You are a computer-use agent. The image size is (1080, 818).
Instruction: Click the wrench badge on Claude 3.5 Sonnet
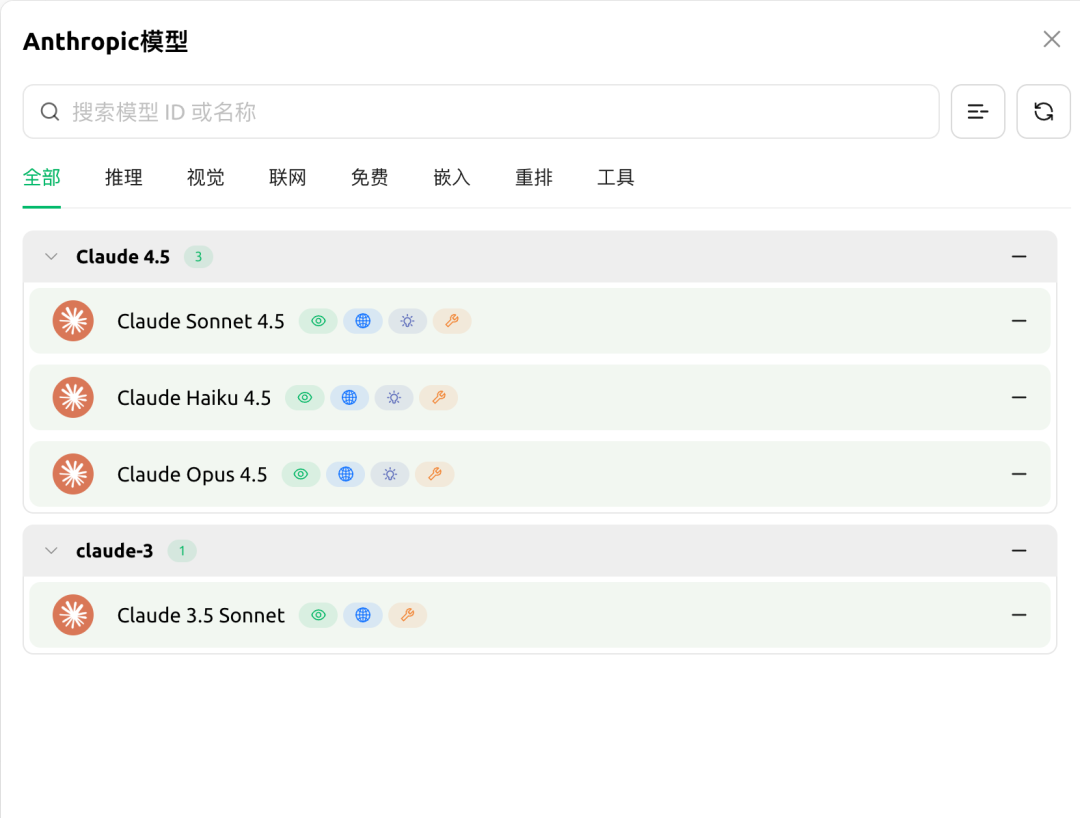pos(408,615)
